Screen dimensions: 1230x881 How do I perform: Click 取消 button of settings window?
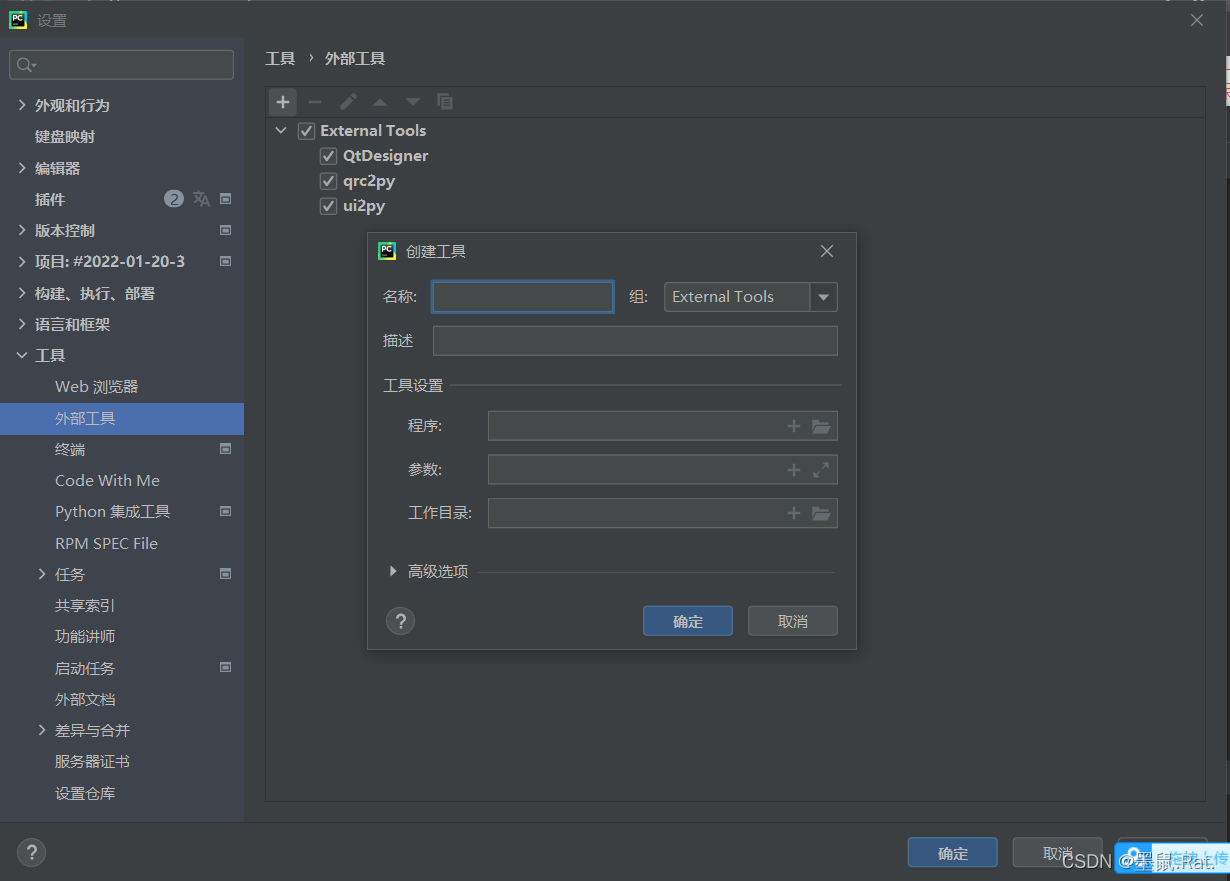(x=1058, y=853)
